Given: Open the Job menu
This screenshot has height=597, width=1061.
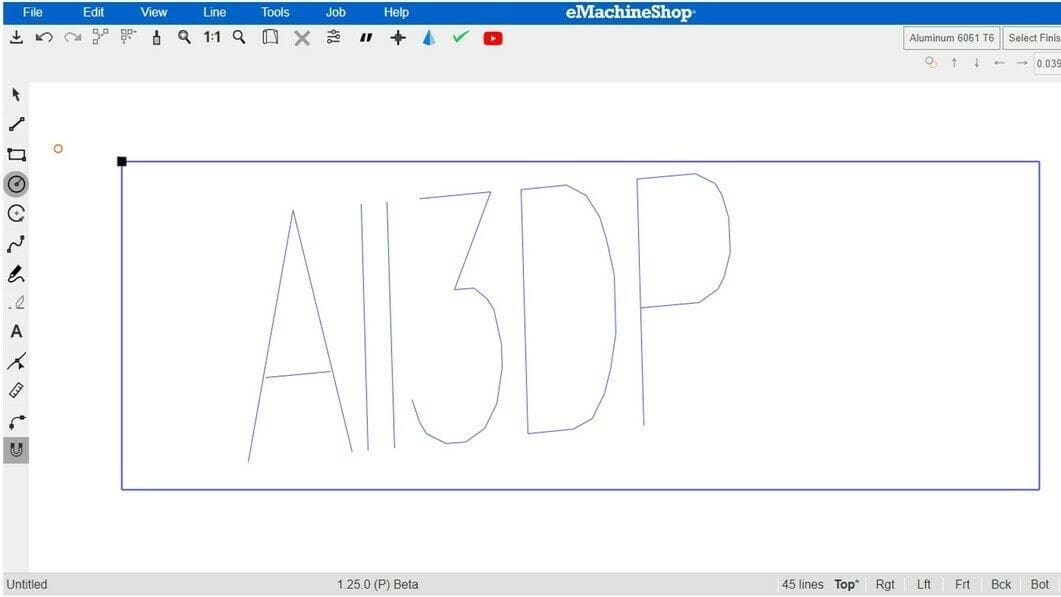Looking at the screenshot, I should [x=336, y=12].
